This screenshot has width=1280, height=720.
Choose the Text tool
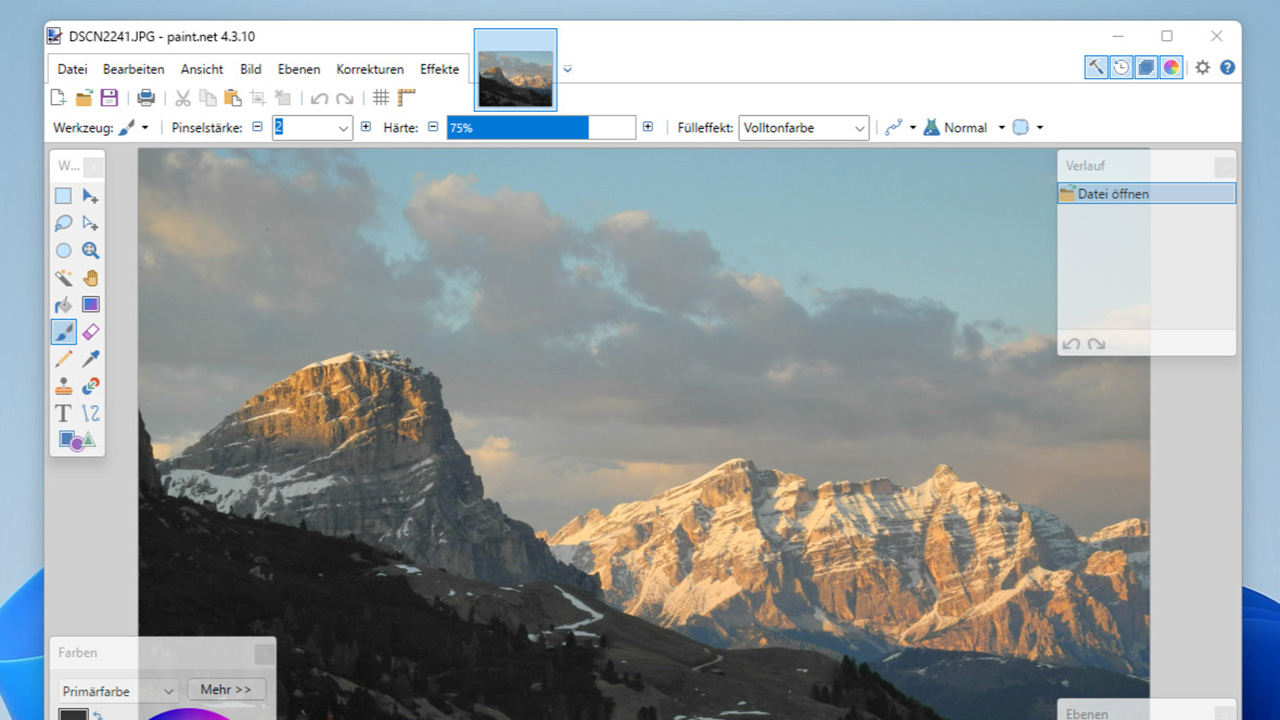point(63,413)
